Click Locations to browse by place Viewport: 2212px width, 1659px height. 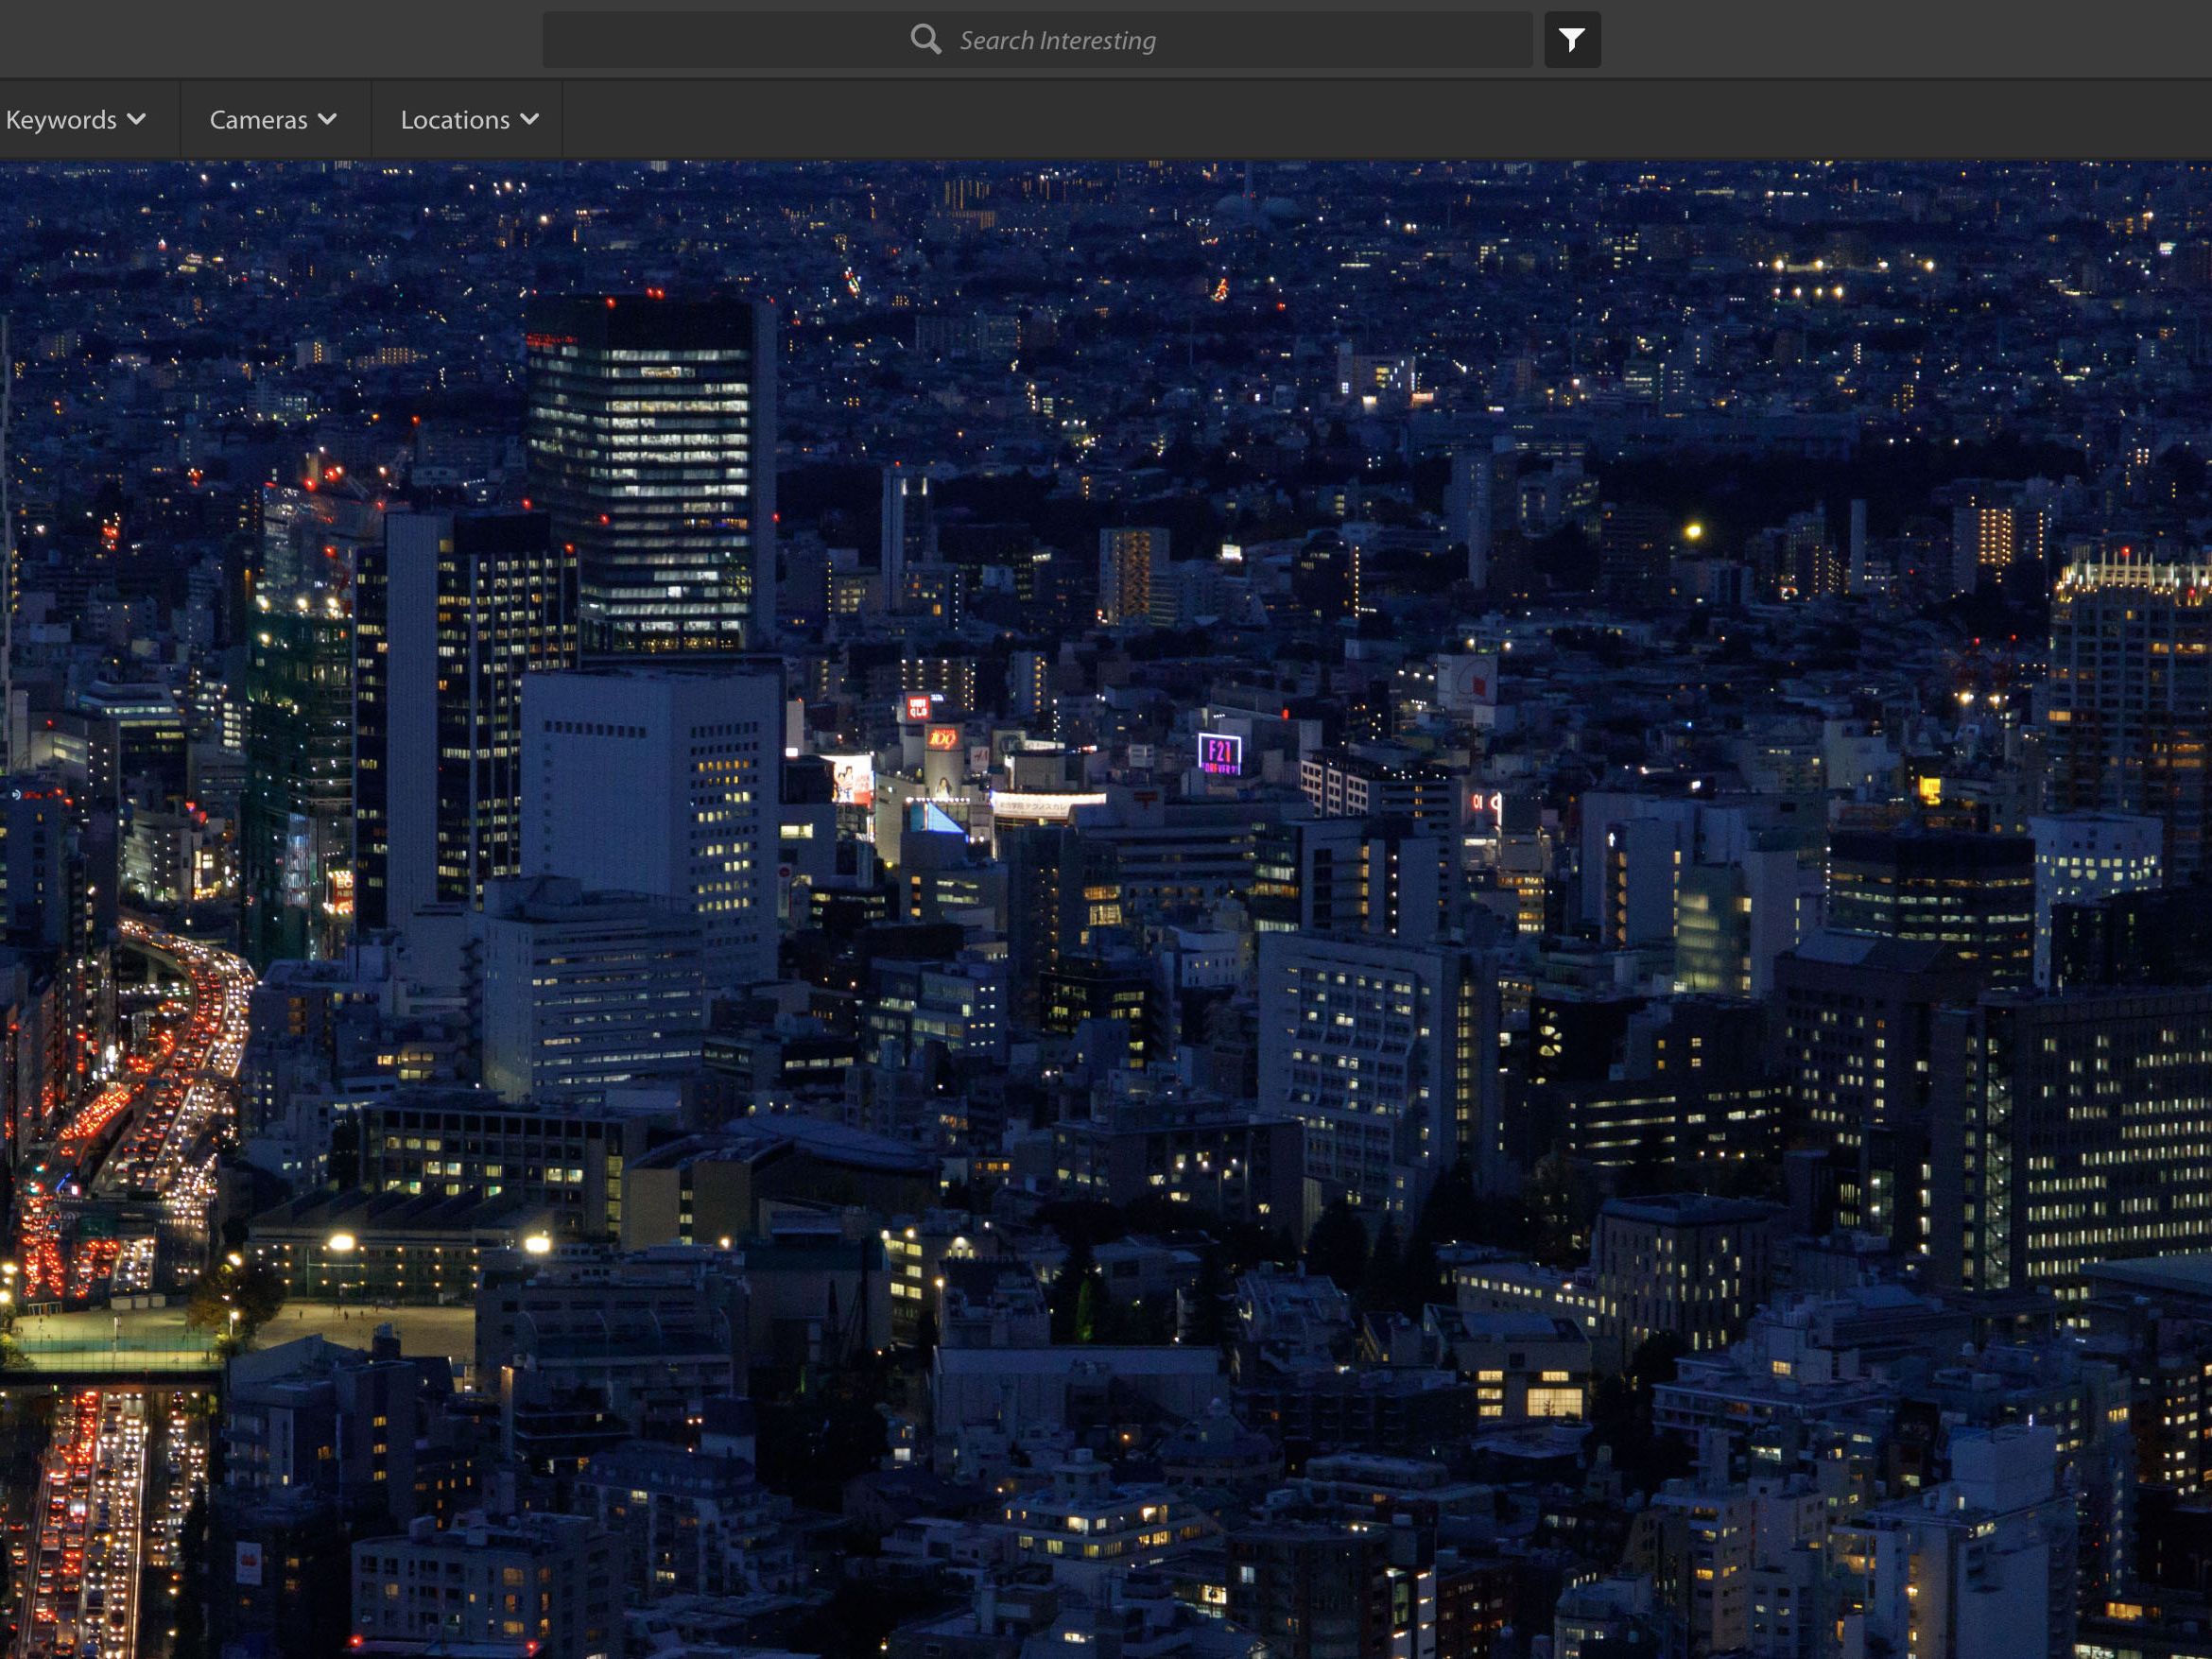(455, 119)
